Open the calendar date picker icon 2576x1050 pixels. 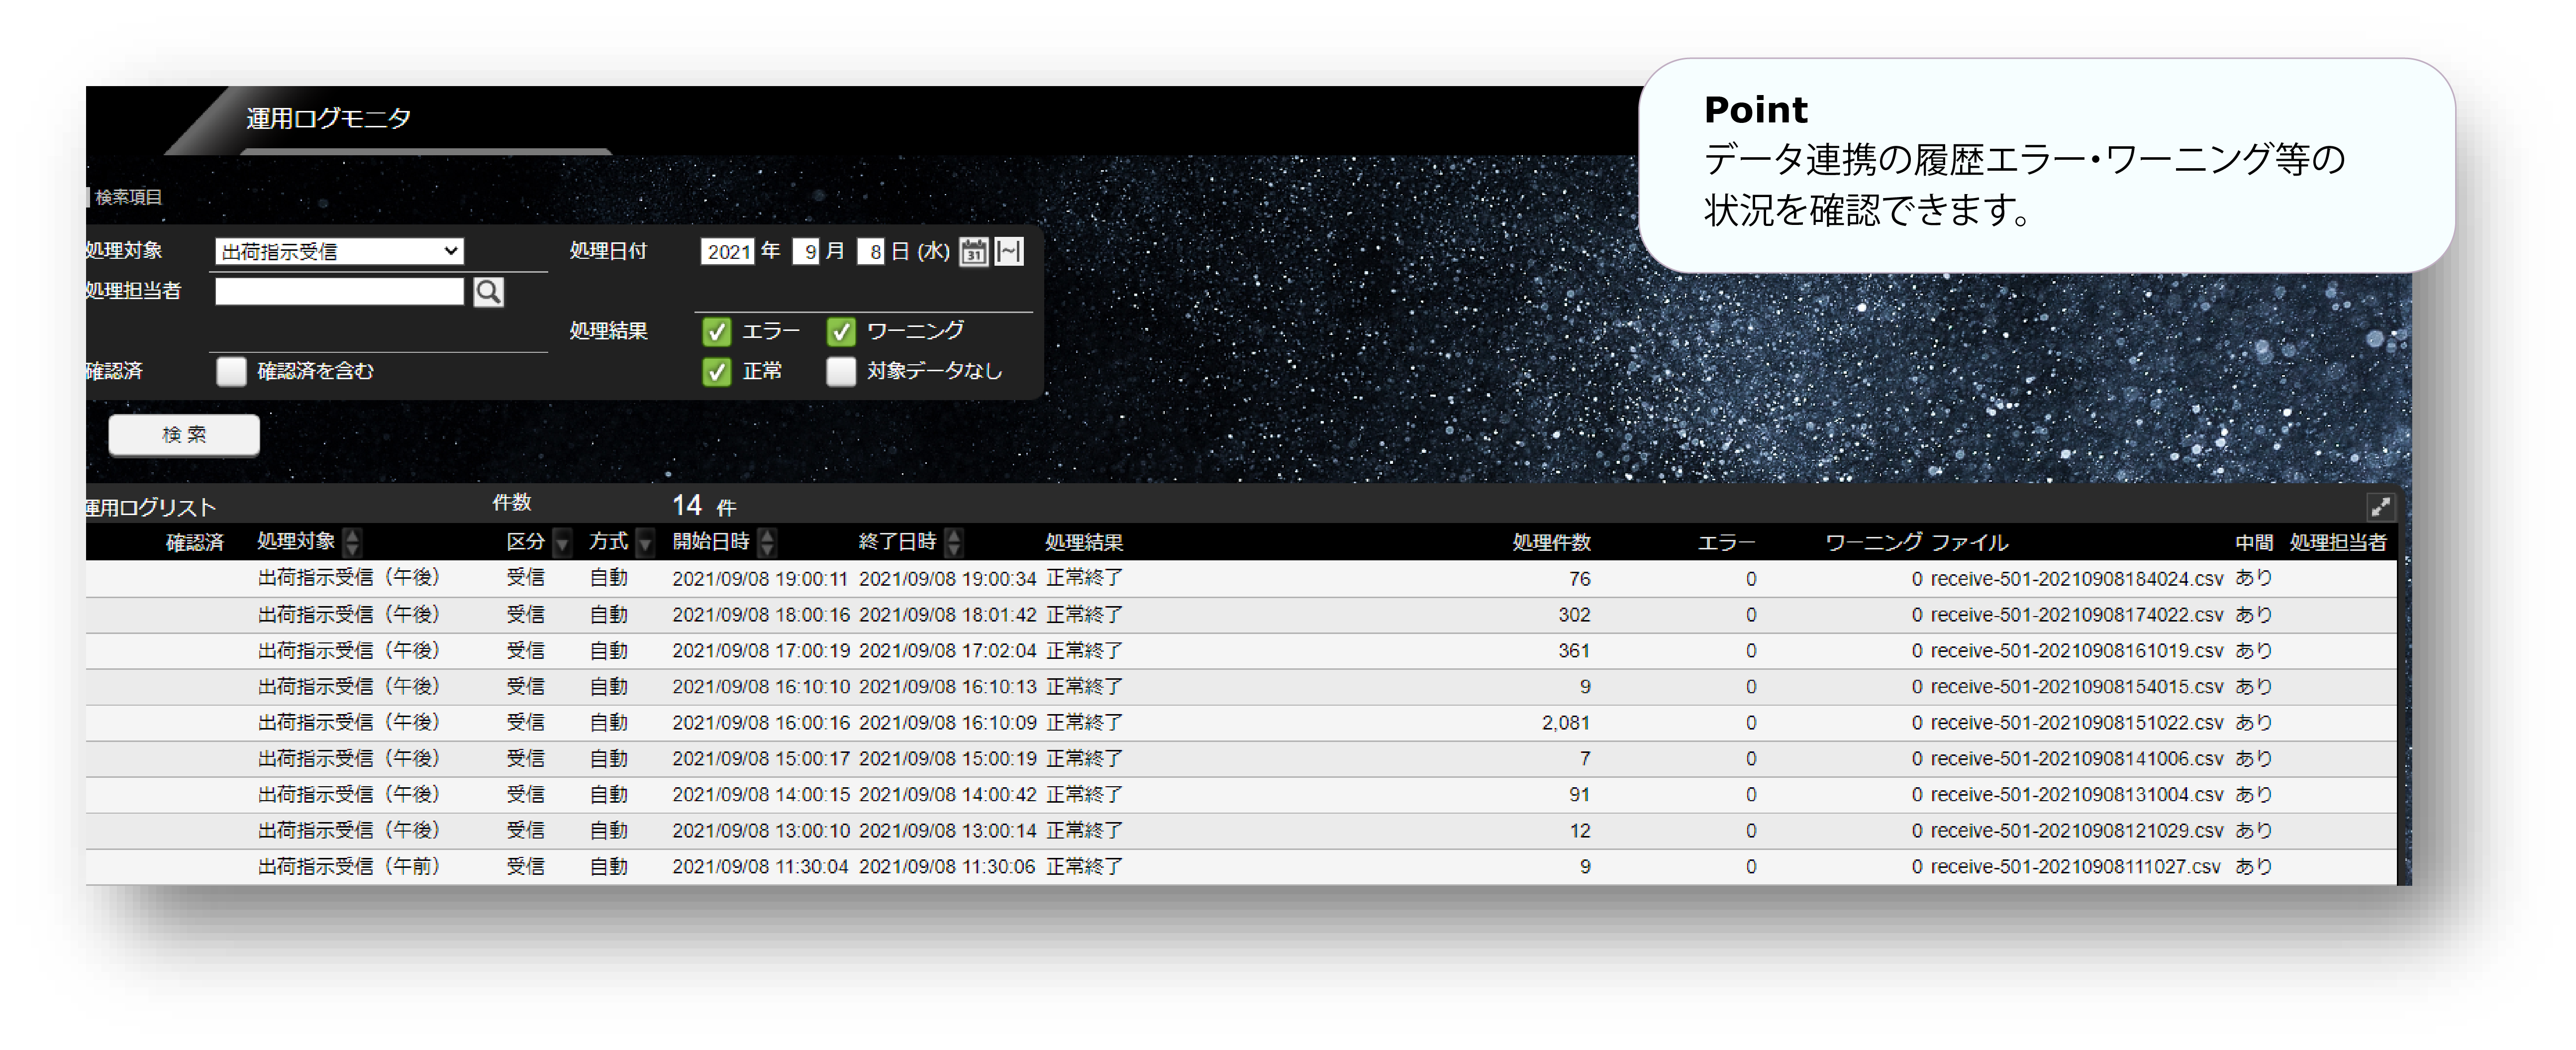pos(973,251)
